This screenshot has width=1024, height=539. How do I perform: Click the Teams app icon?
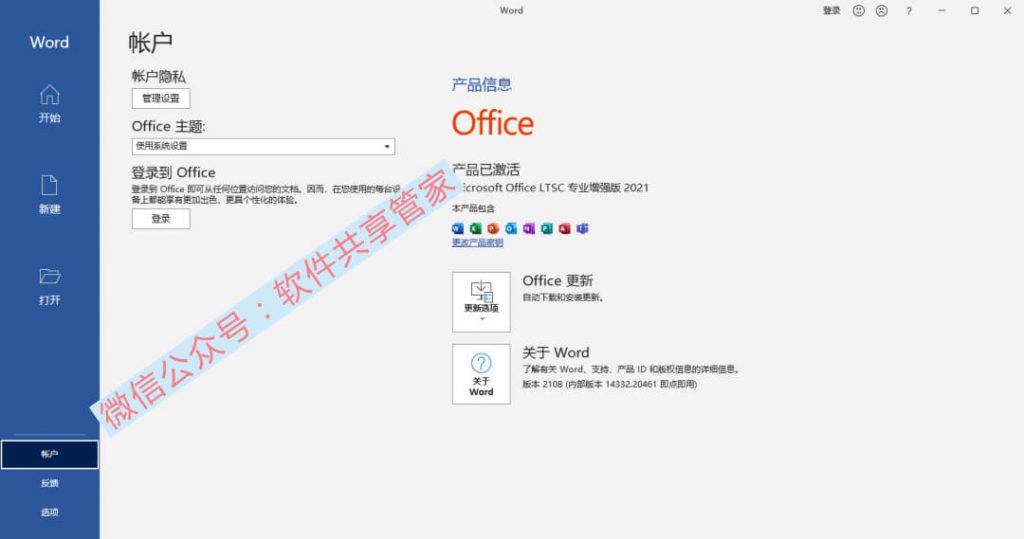click(x=582, y=228)
